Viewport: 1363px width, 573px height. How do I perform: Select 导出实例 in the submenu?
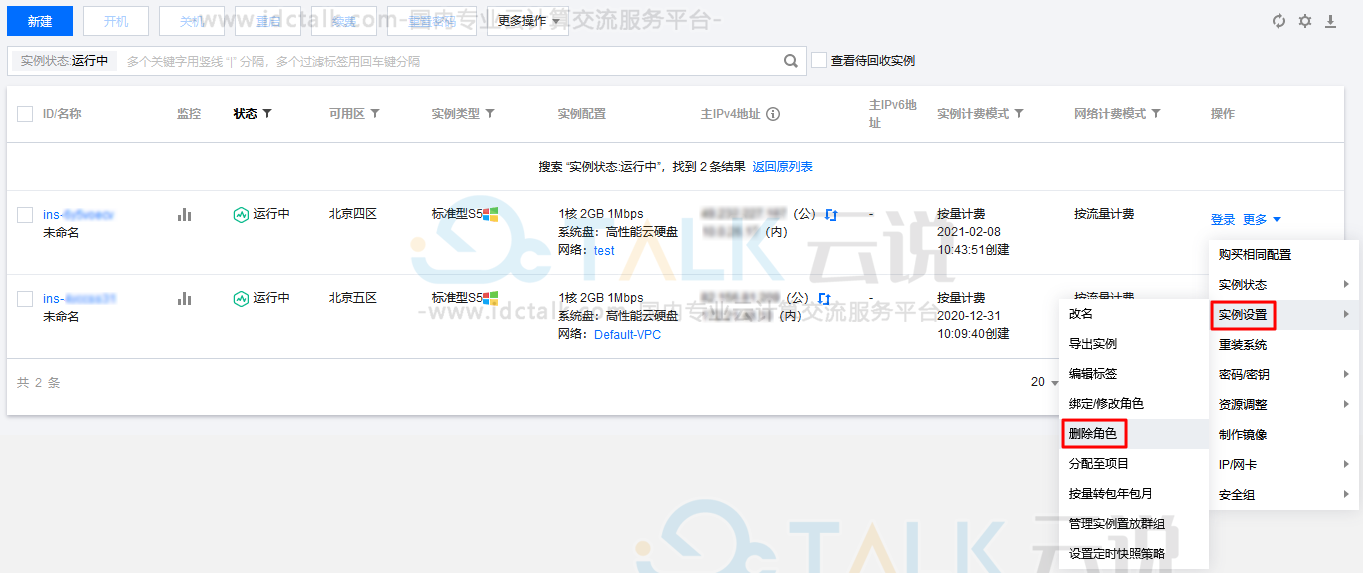(x=1134, y=344)
